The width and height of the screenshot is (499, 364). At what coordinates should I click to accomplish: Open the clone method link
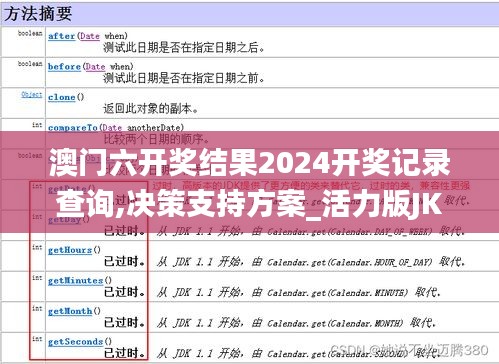[x=61, y=97]
